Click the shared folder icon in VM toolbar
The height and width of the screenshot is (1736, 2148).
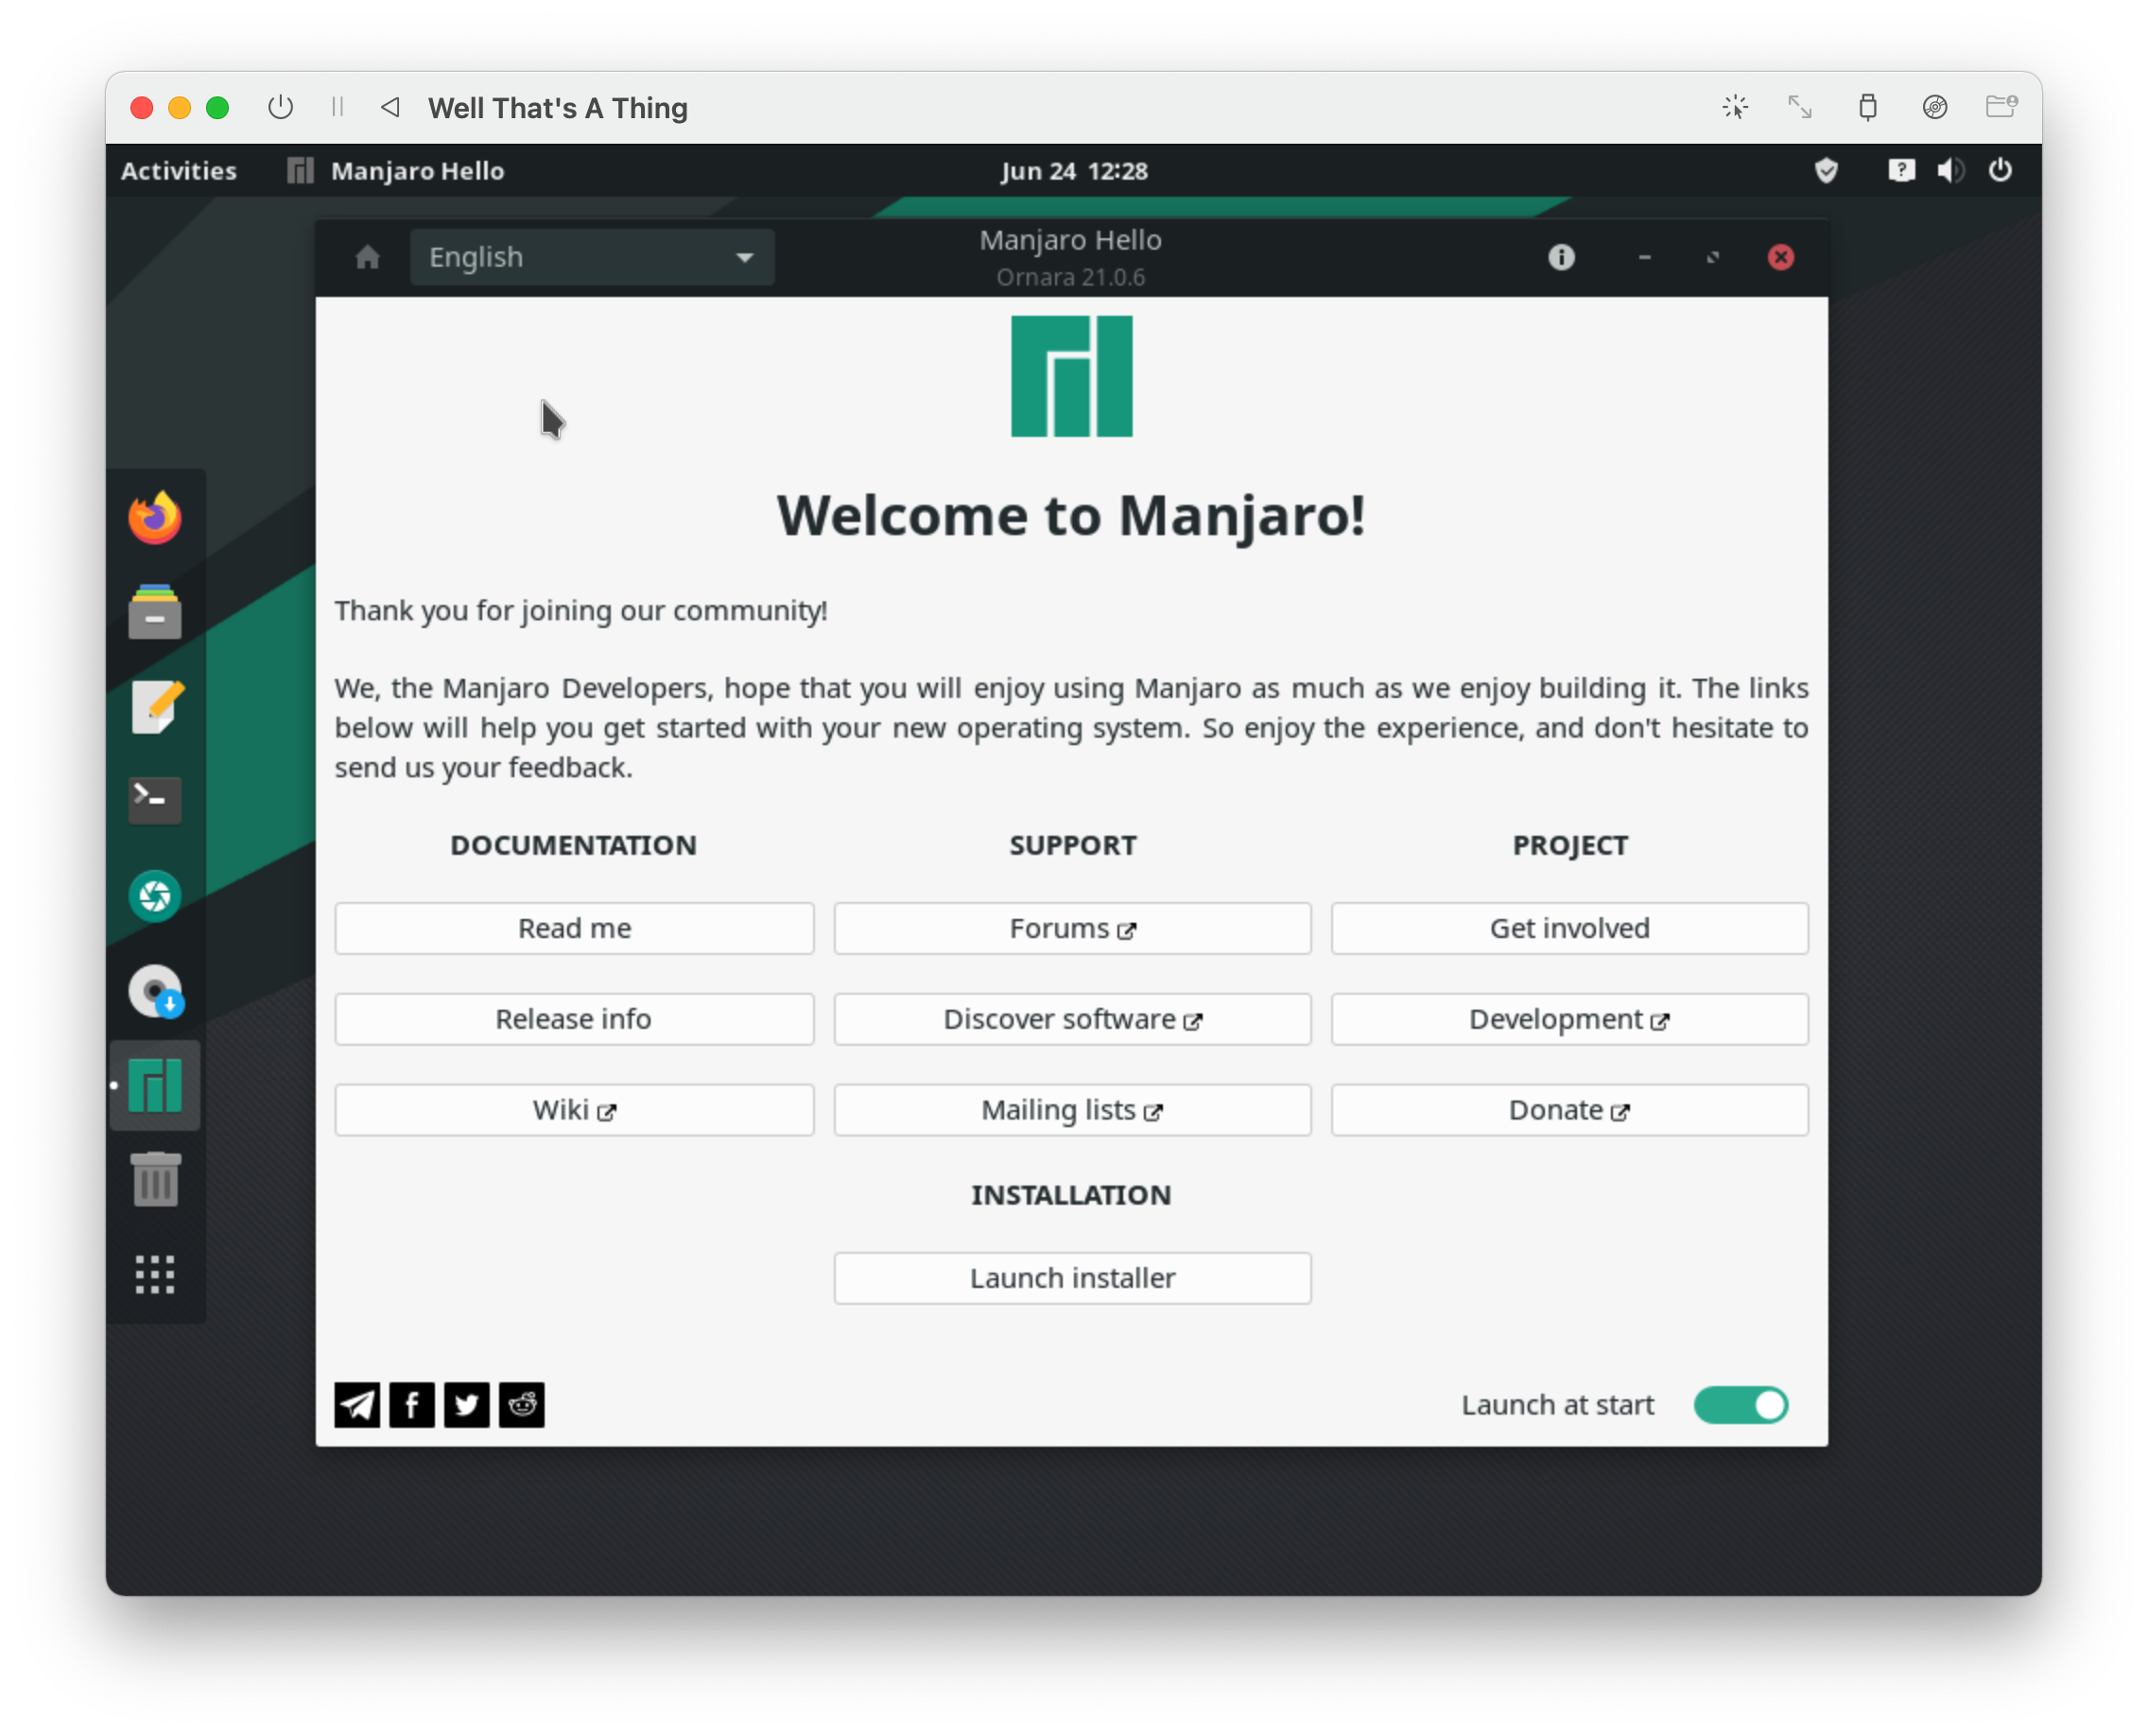[2001, 107]
